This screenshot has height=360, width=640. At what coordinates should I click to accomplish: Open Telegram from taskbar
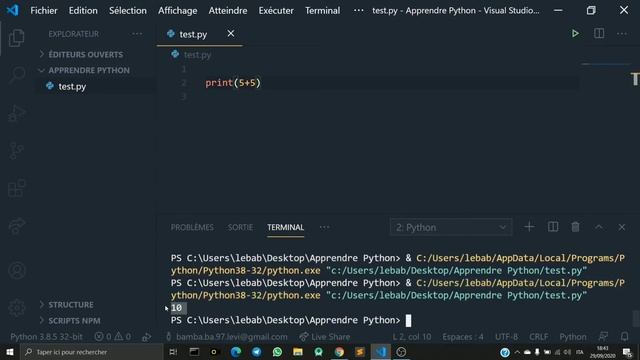point(256,352)
